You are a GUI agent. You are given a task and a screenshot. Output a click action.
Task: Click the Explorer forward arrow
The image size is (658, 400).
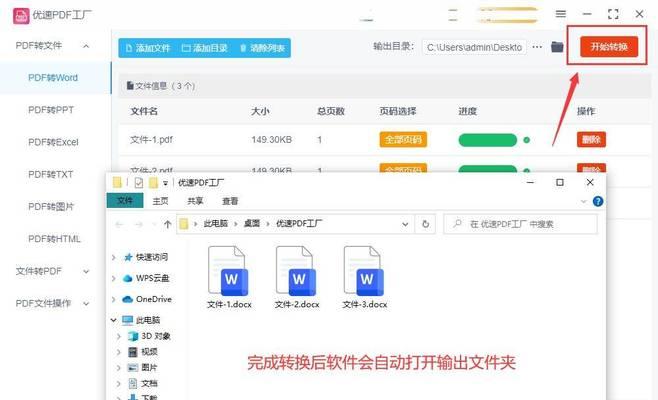(x=138, y=225)
